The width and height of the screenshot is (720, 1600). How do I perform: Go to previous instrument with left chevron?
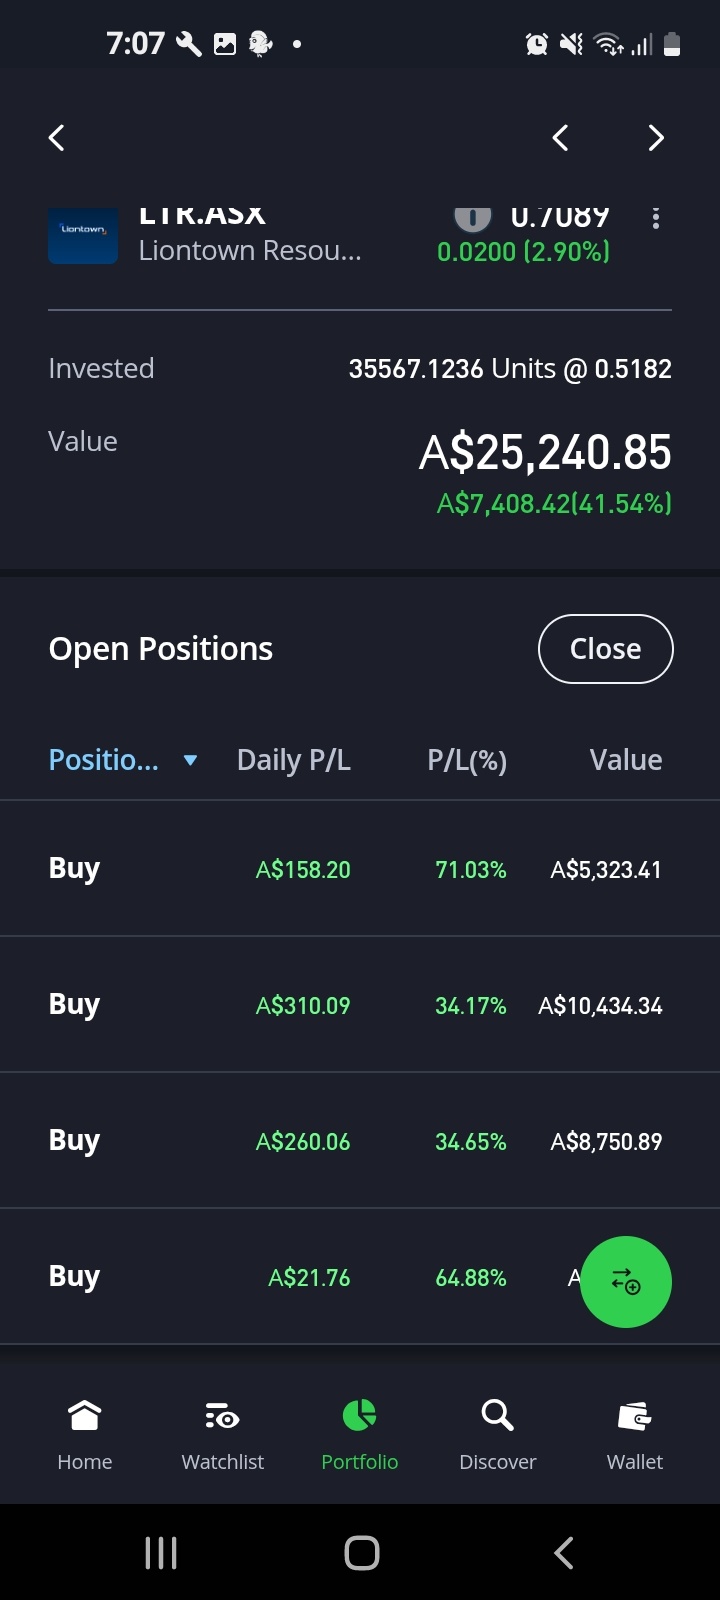(x=561, y=138)
